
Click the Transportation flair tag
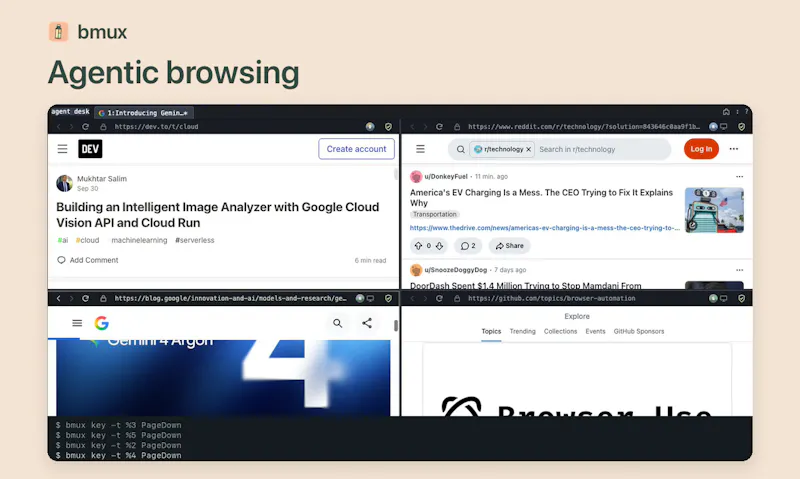pos(434,214)
